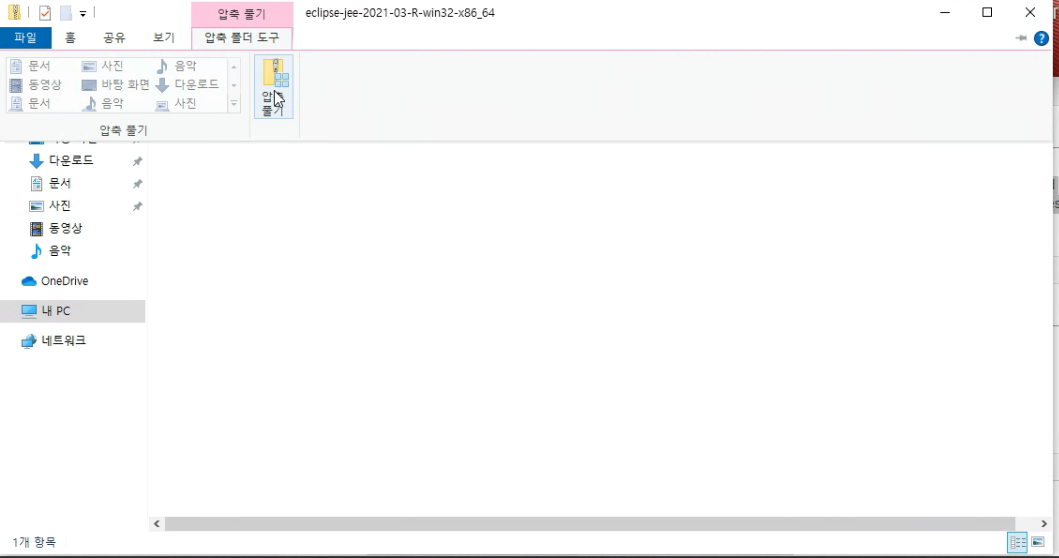Viewport: 1059px width, 558px height.
Task: Select 내 PC in the navigation pane
Action: [x=72, y=311]
